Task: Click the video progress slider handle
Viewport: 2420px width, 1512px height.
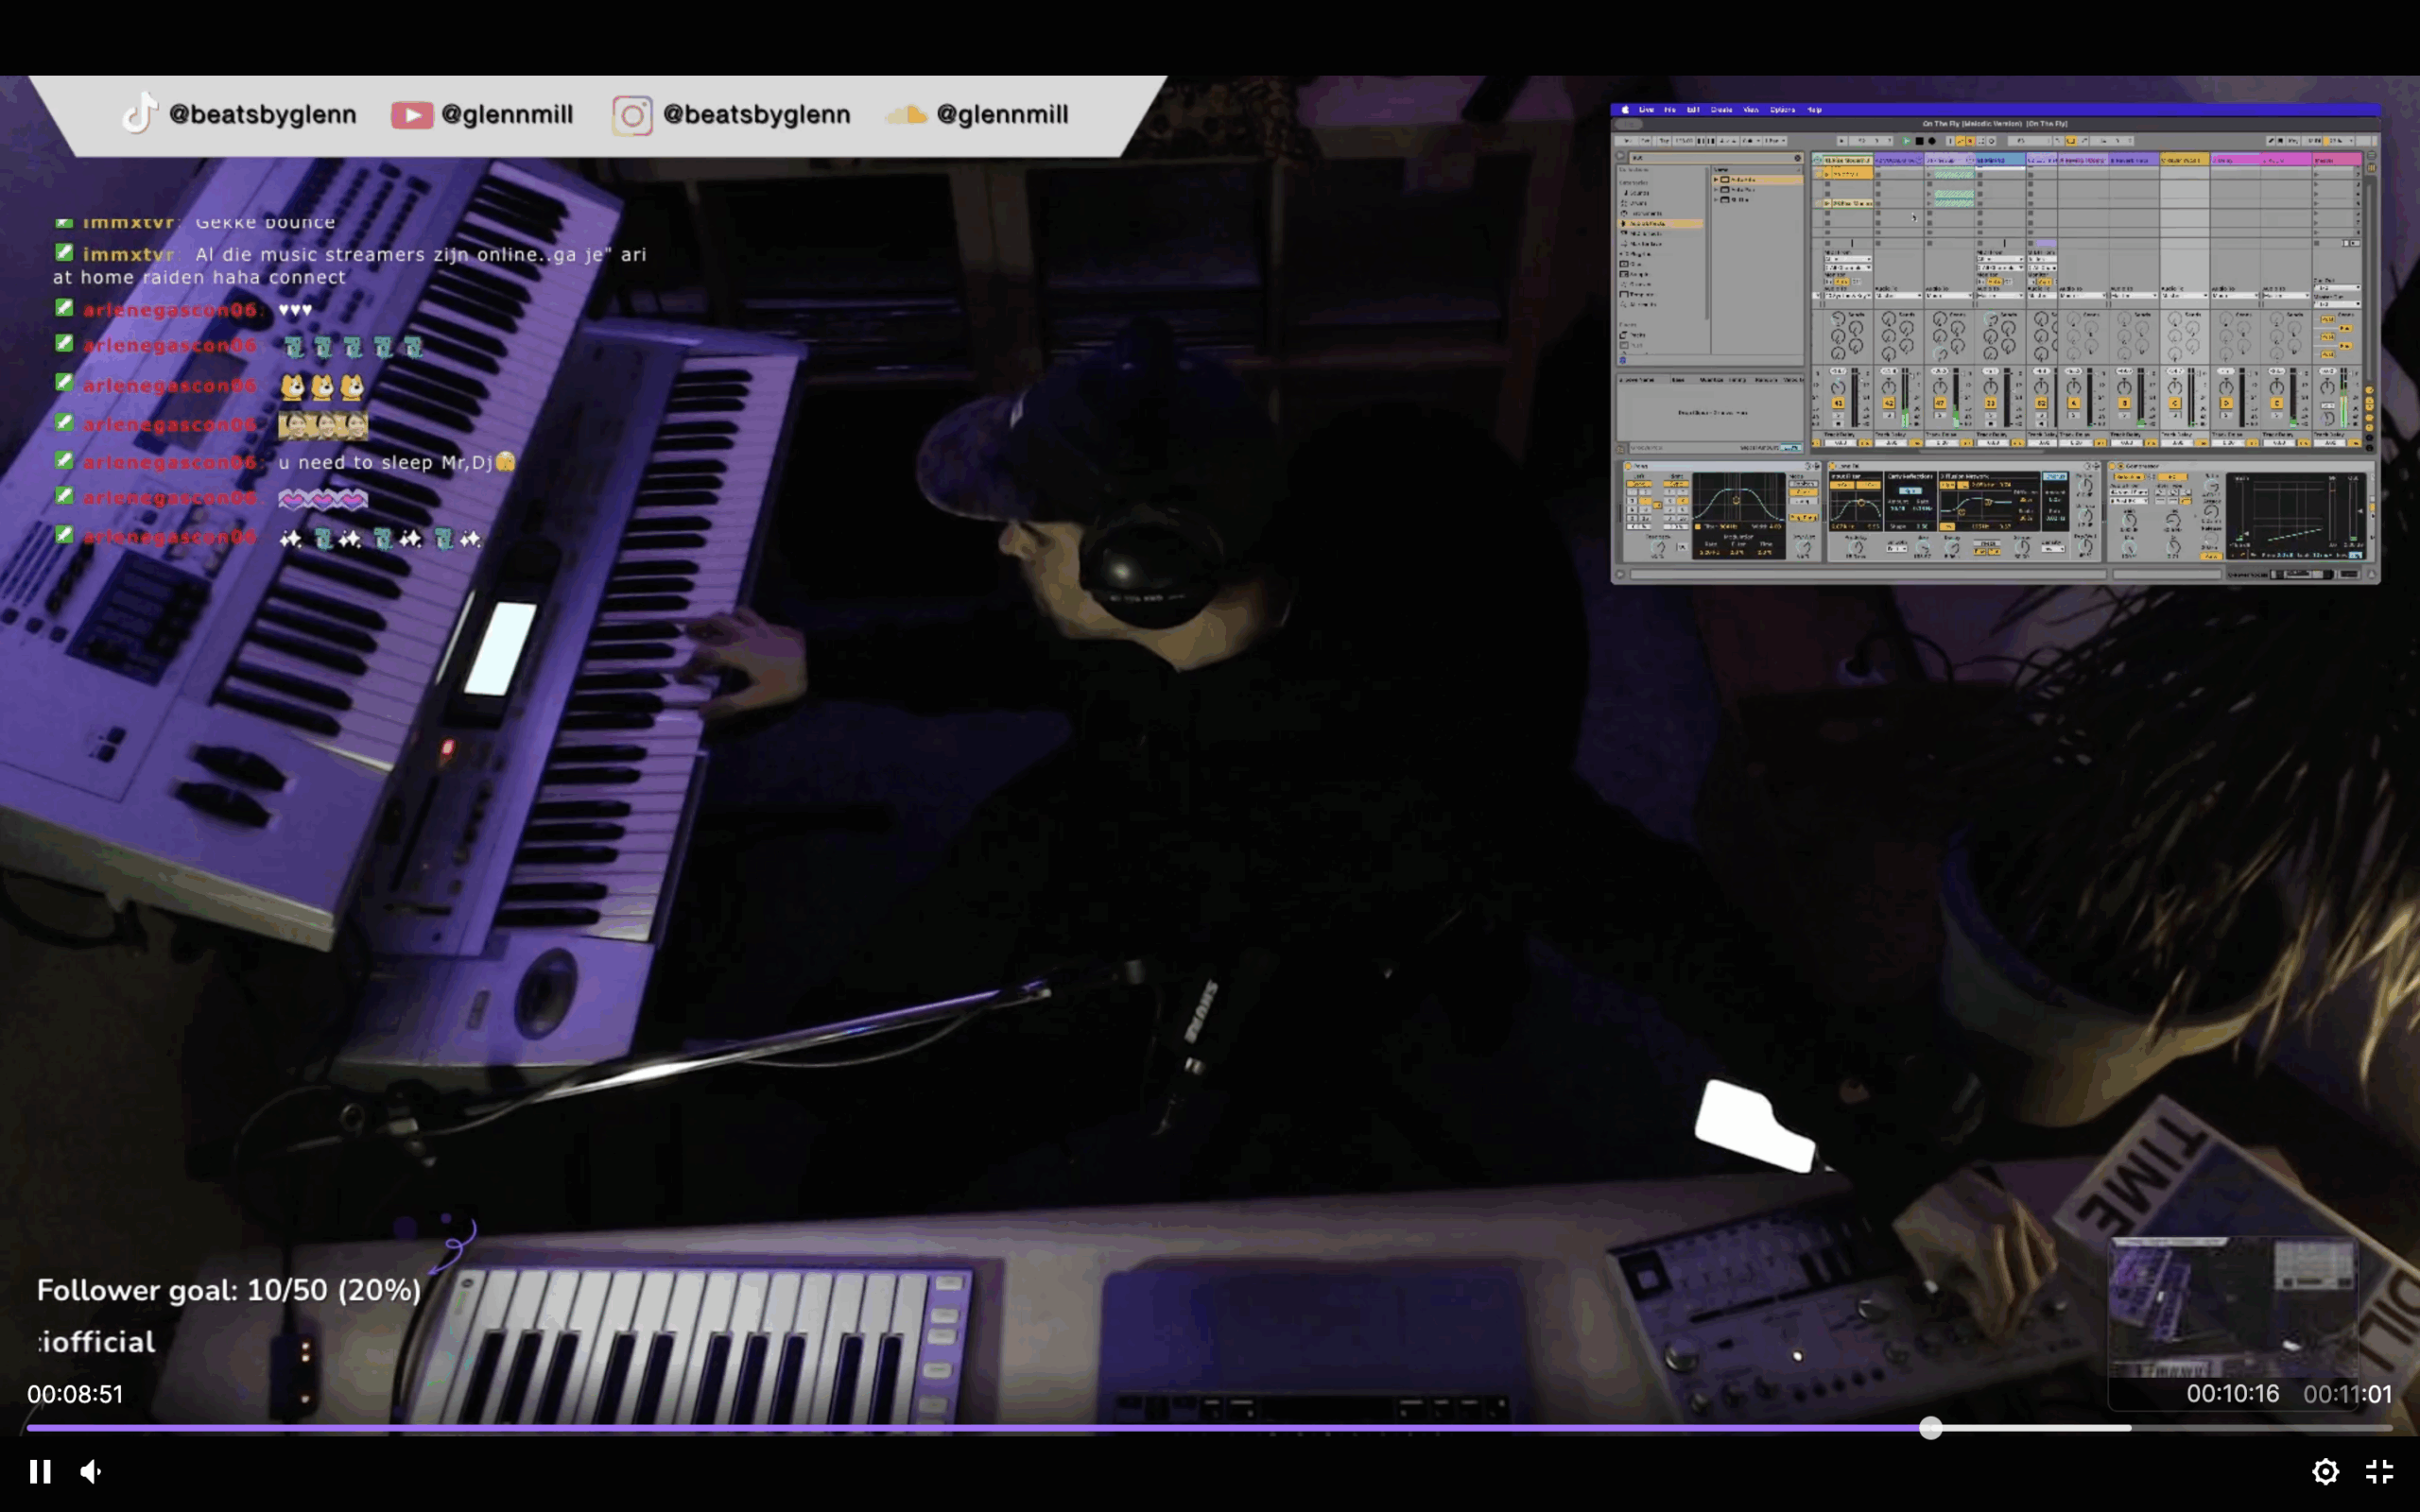Action: [1930, 1428]
